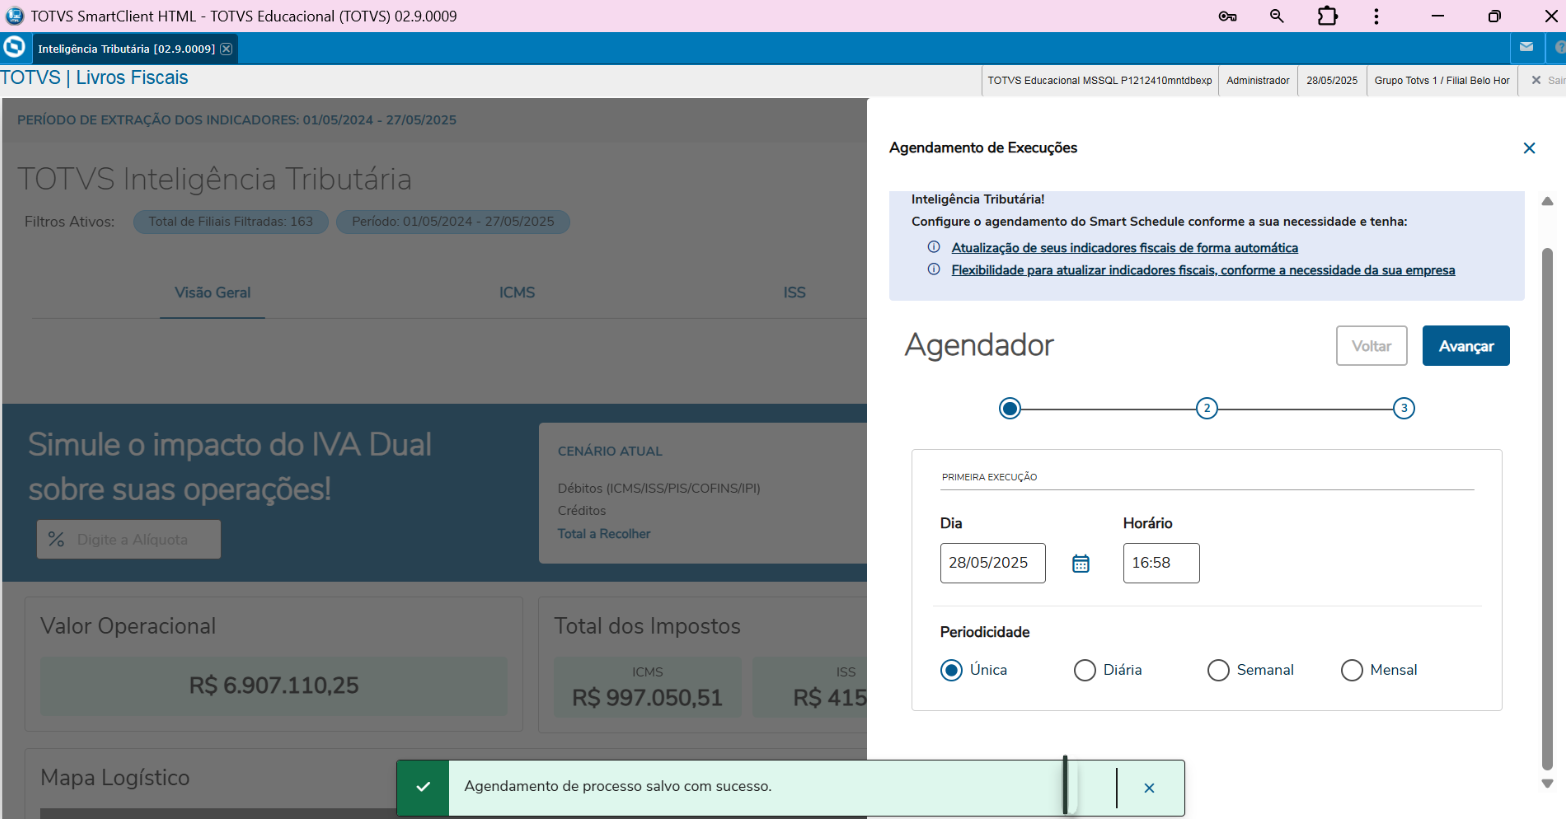Focus the Digite a Alíquota input
The height and width of the screenshot is (819, 1566).
tap(129, 540)
